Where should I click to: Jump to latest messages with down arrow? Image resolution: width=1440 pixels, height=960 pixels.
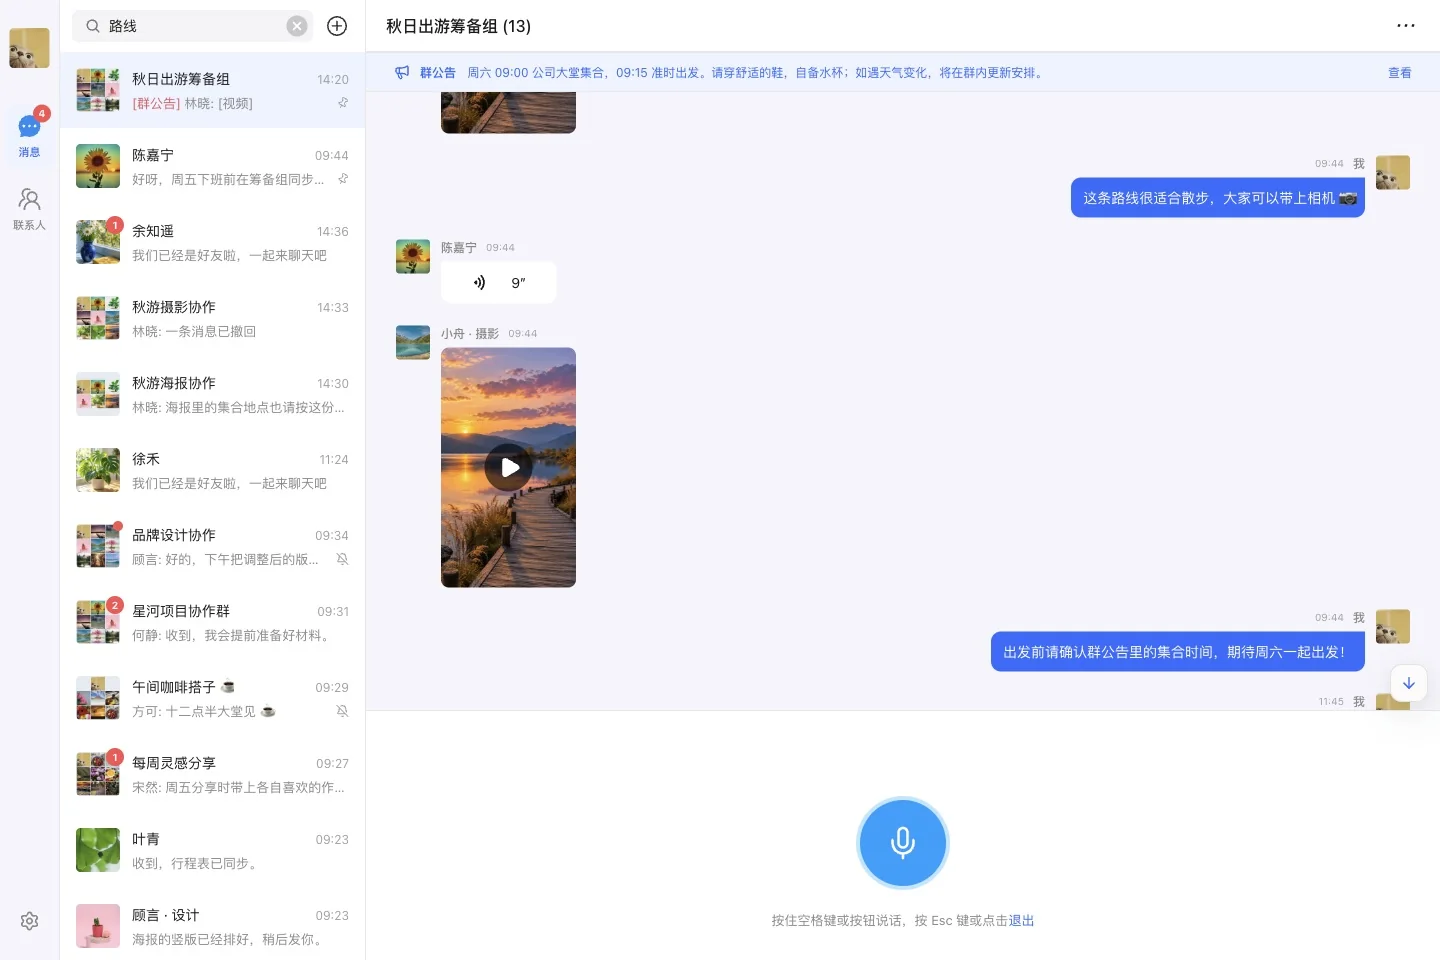[x=1408, y=683]
